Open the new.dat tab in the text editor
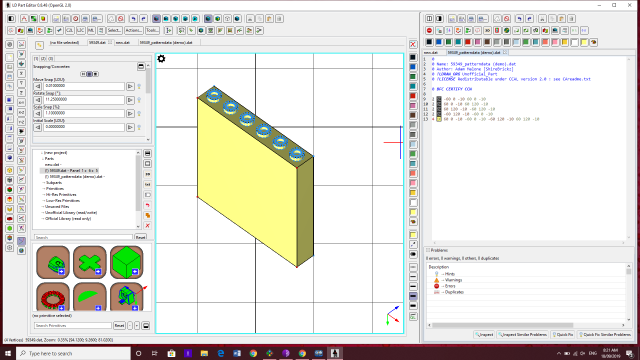Viewport: 640px width, 360px height. 431,53
